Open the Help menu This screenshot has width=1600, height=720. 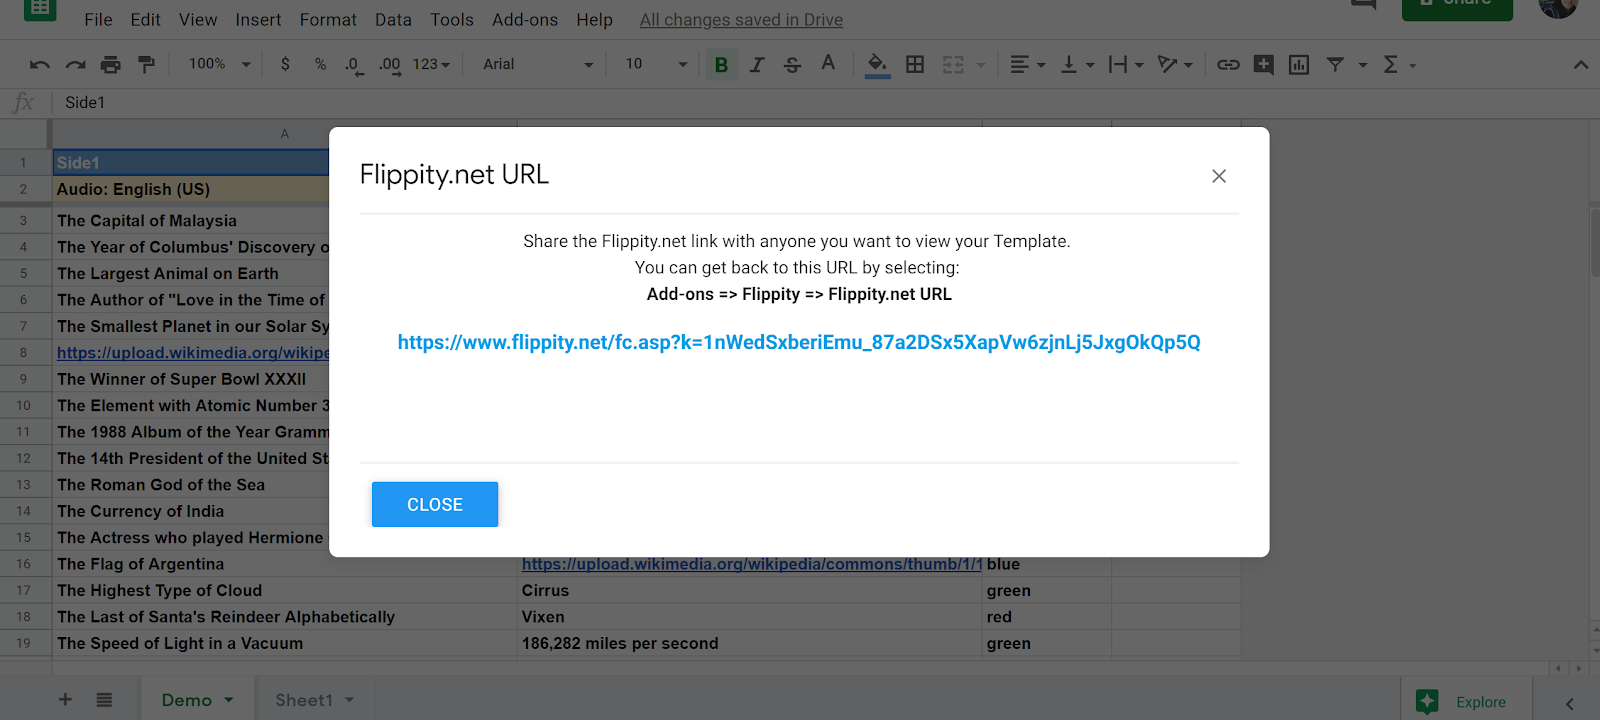(x=594, y=20)
